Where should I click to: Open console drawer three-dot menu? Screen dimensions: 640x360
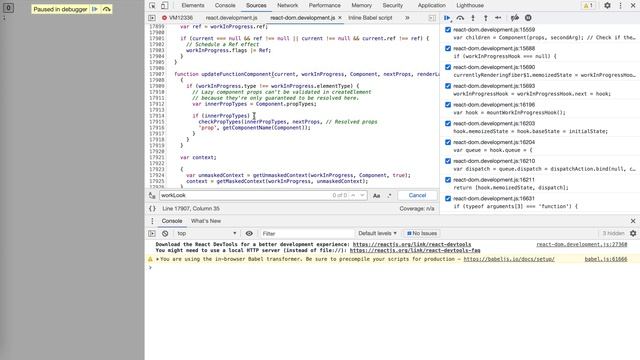[152, 221]
